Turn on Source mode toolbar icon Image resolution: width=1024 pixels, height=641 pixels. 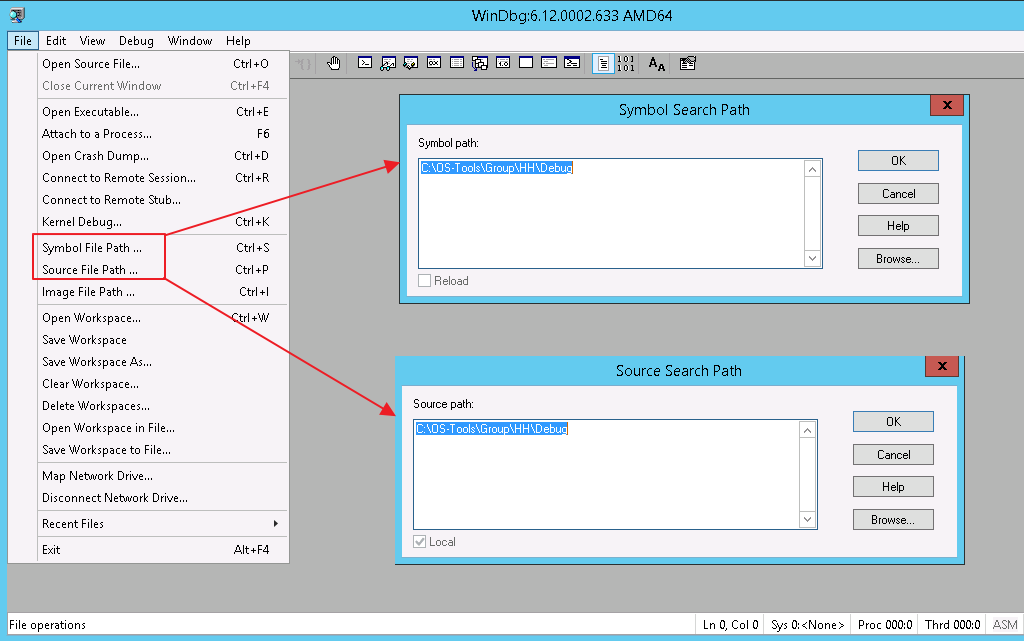[x=603, y=63]
